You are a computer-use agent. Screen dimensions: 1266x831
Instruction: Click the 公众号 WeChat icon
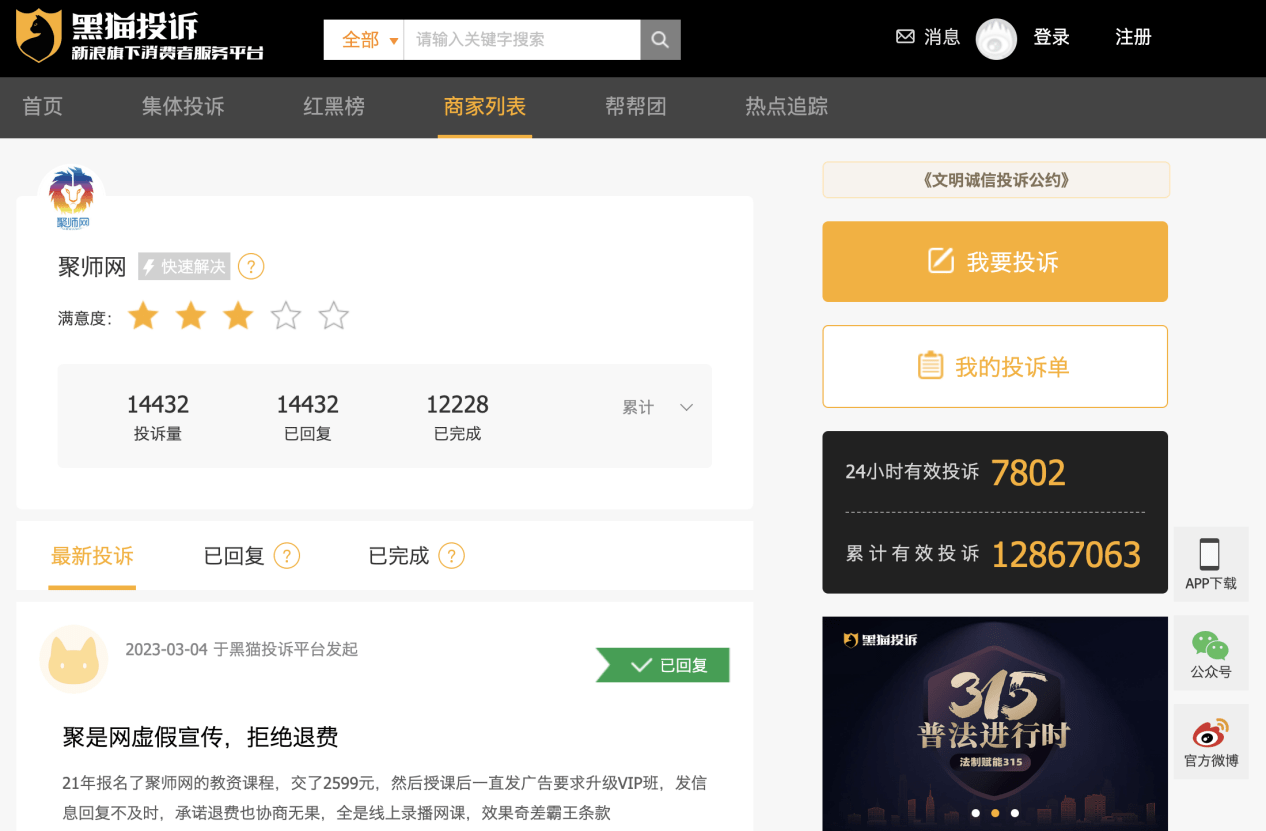tap(1210, 645)
